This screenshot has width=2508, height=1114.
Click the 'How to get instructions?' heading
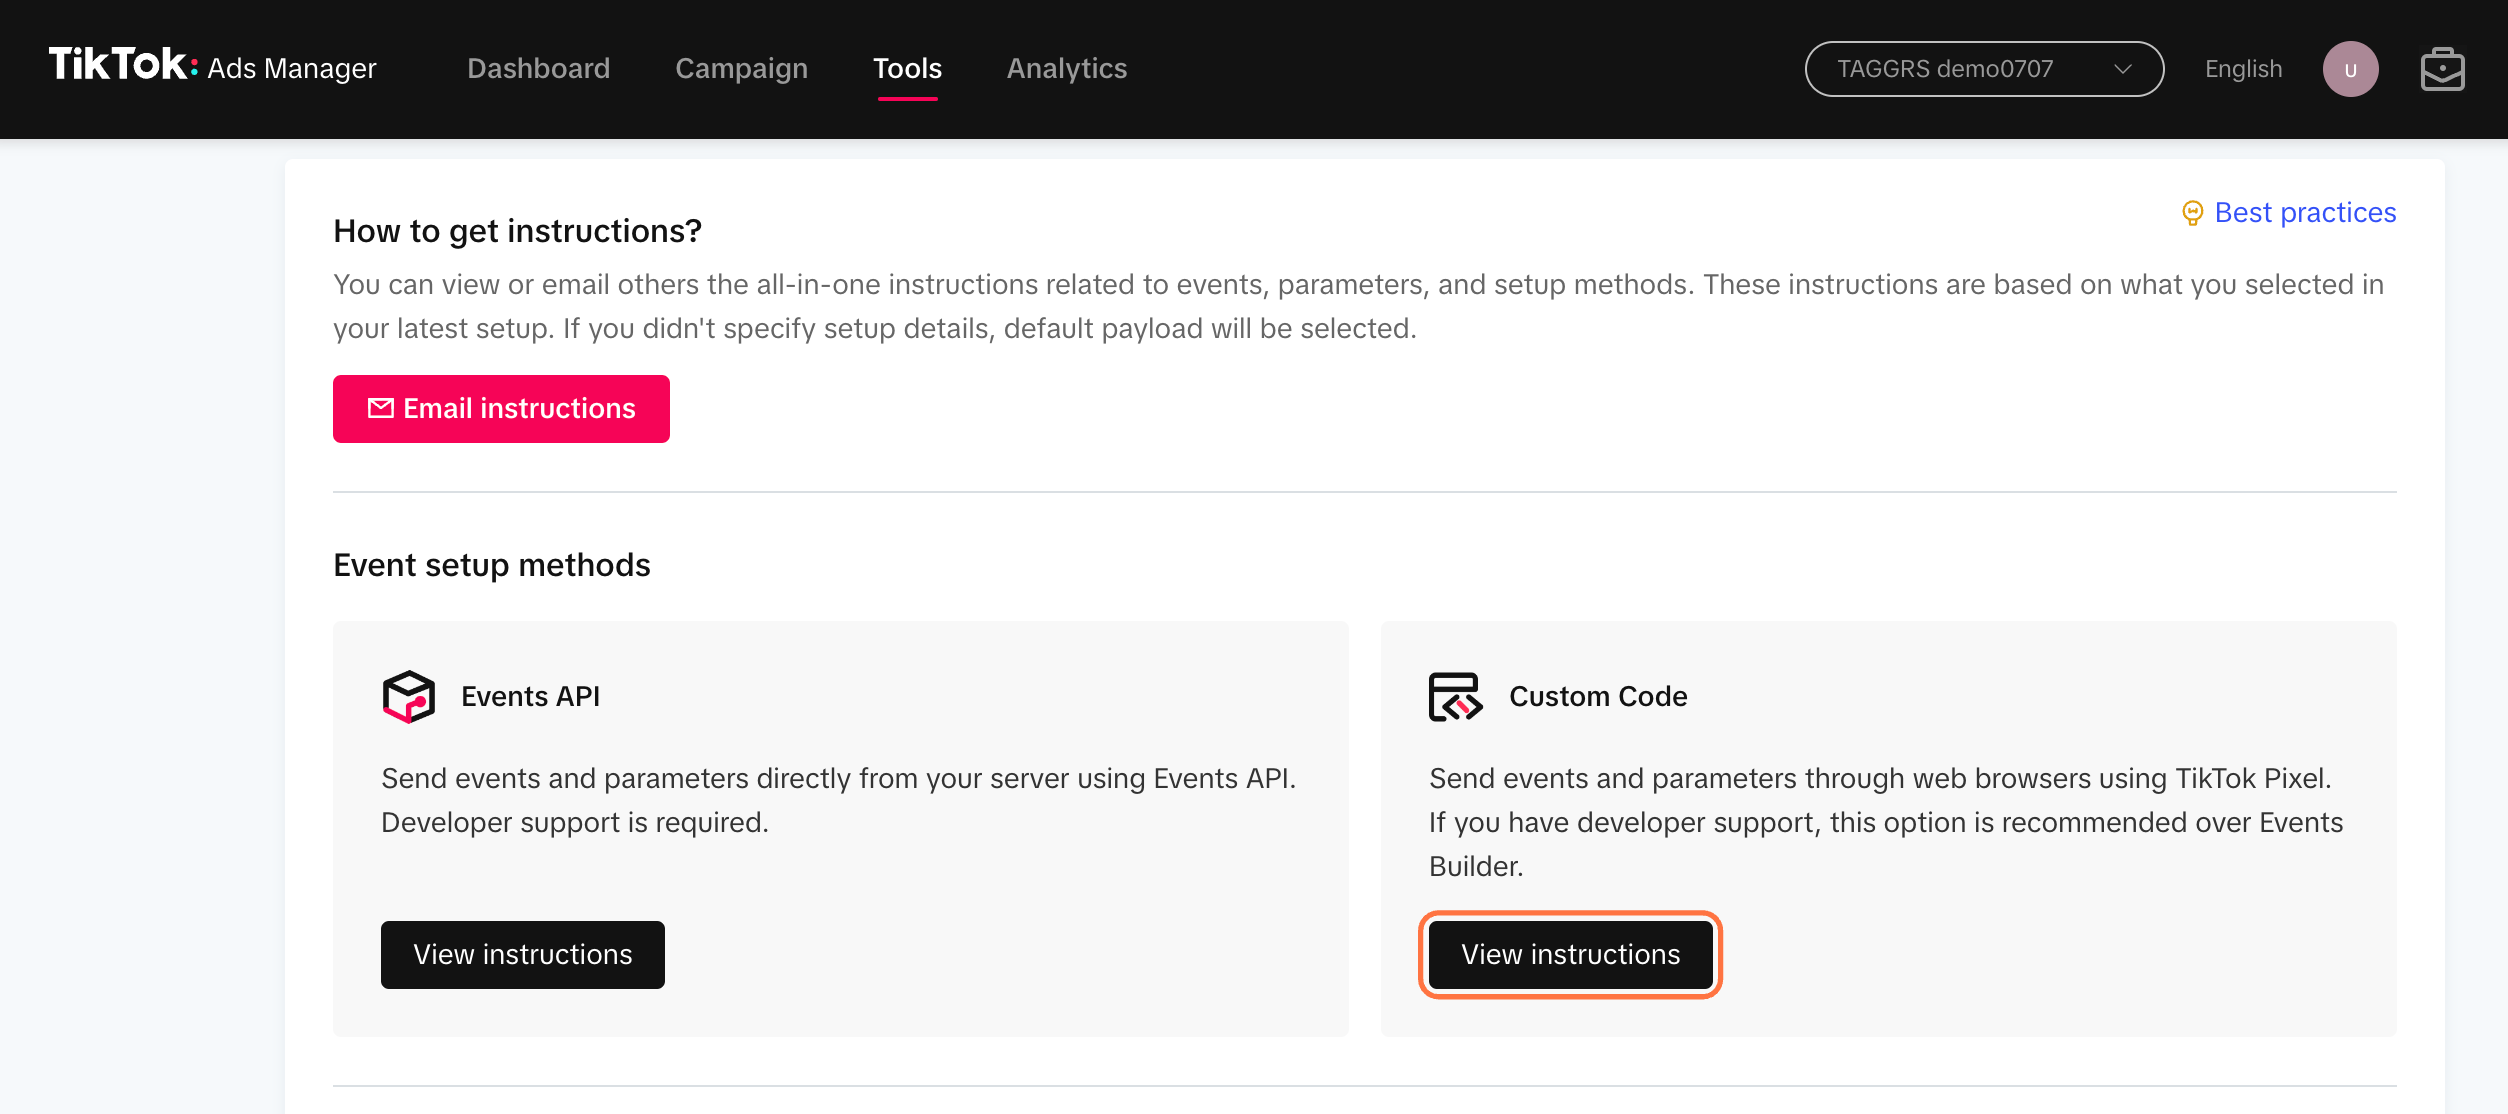tap(517, 231)
